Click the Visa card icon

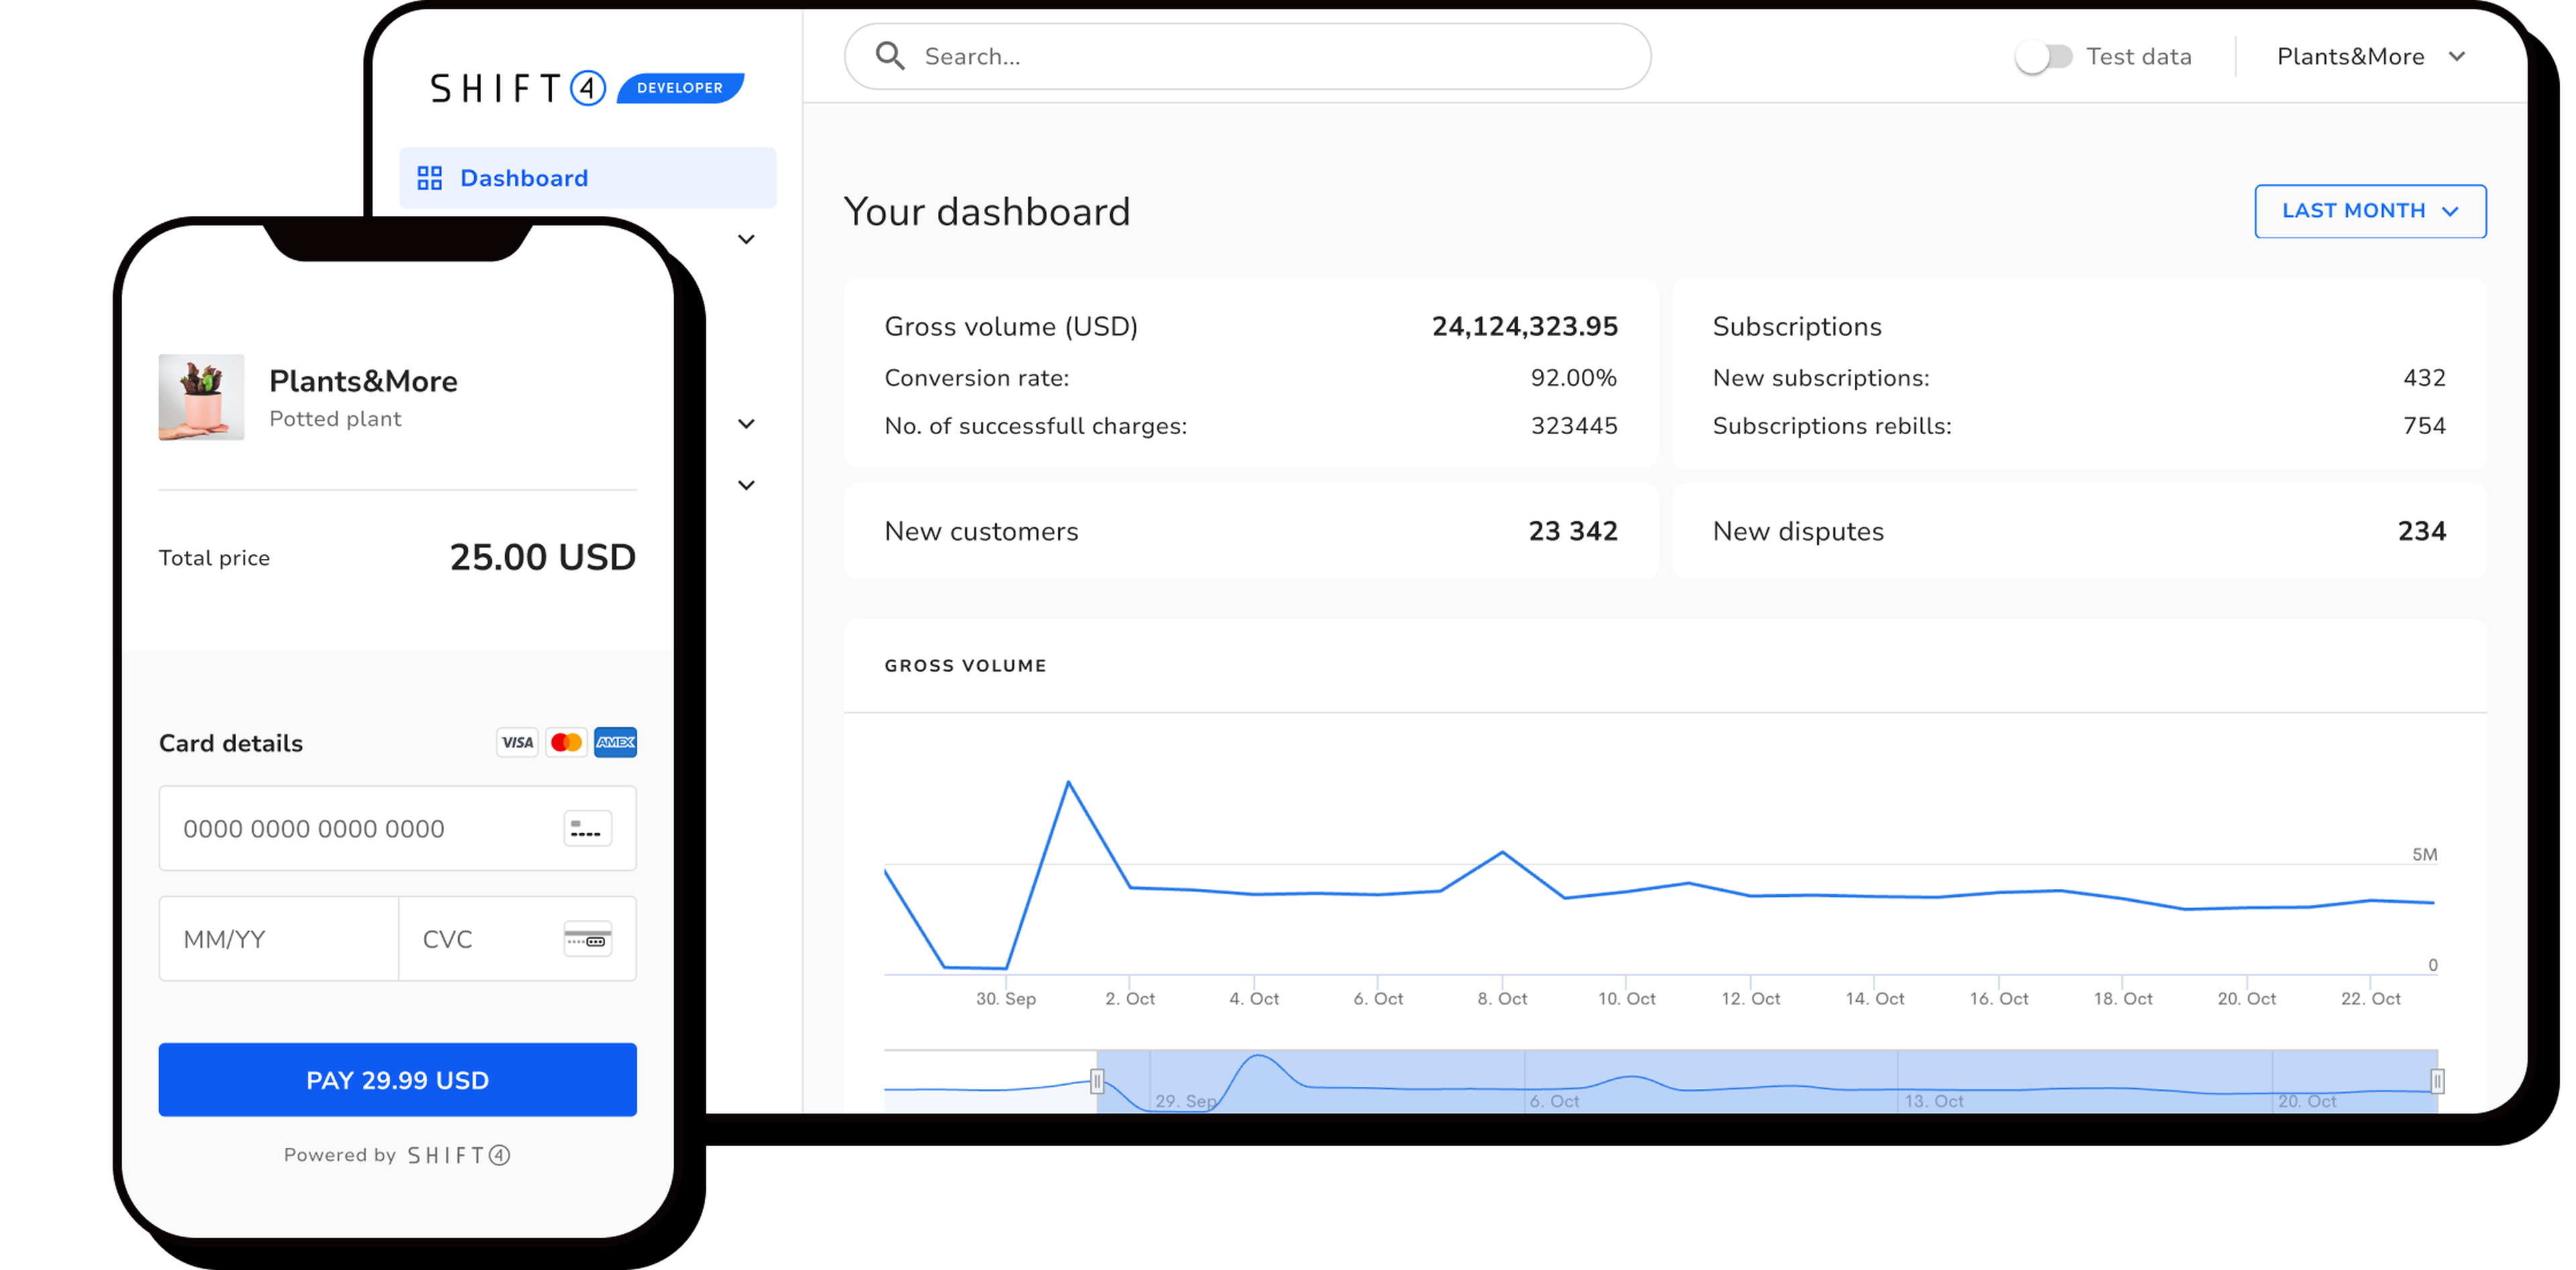tap(517, 742)
